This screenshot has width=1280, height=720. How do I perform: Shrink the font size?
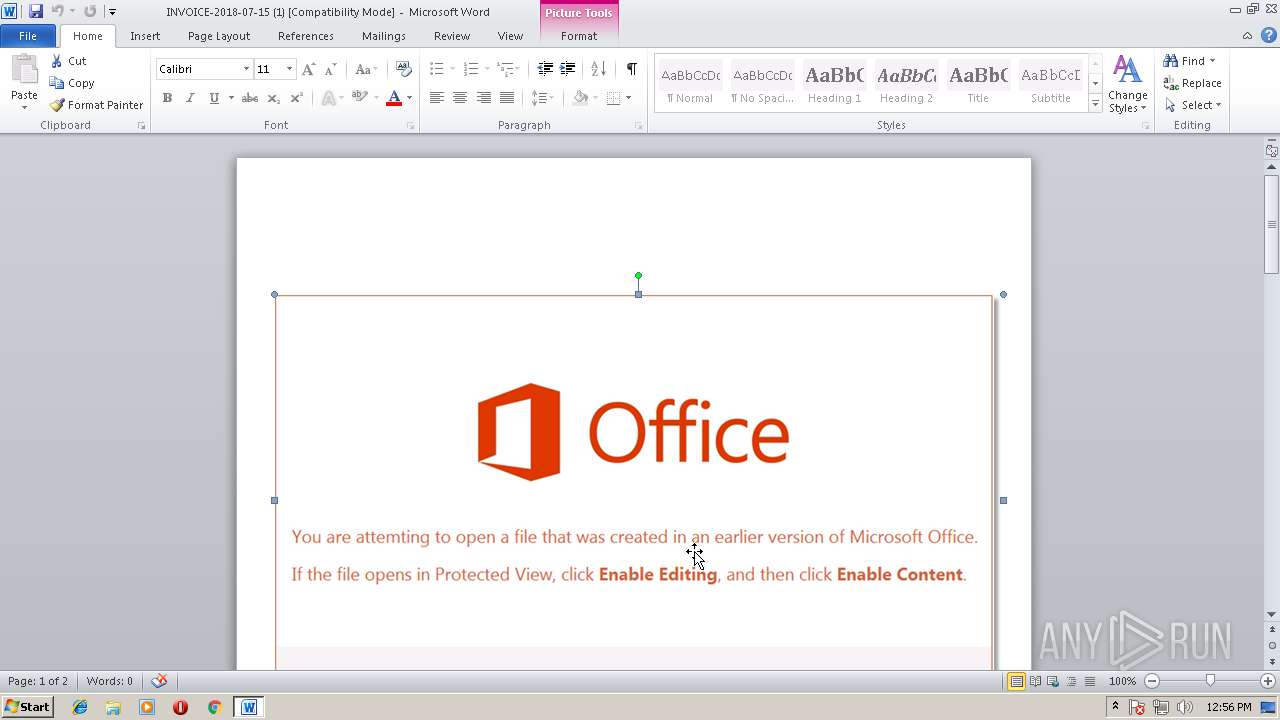(x=330, y=69)
